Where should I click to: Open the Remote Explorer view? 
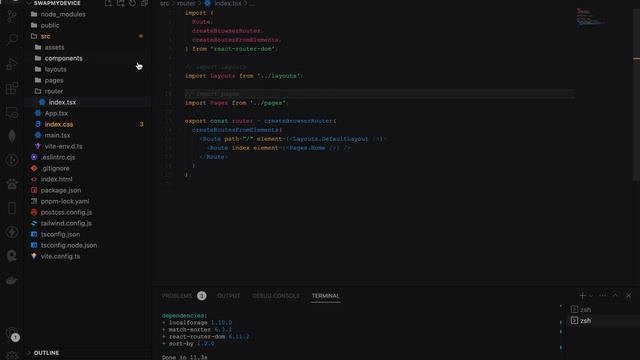click(x=12, y=112)
